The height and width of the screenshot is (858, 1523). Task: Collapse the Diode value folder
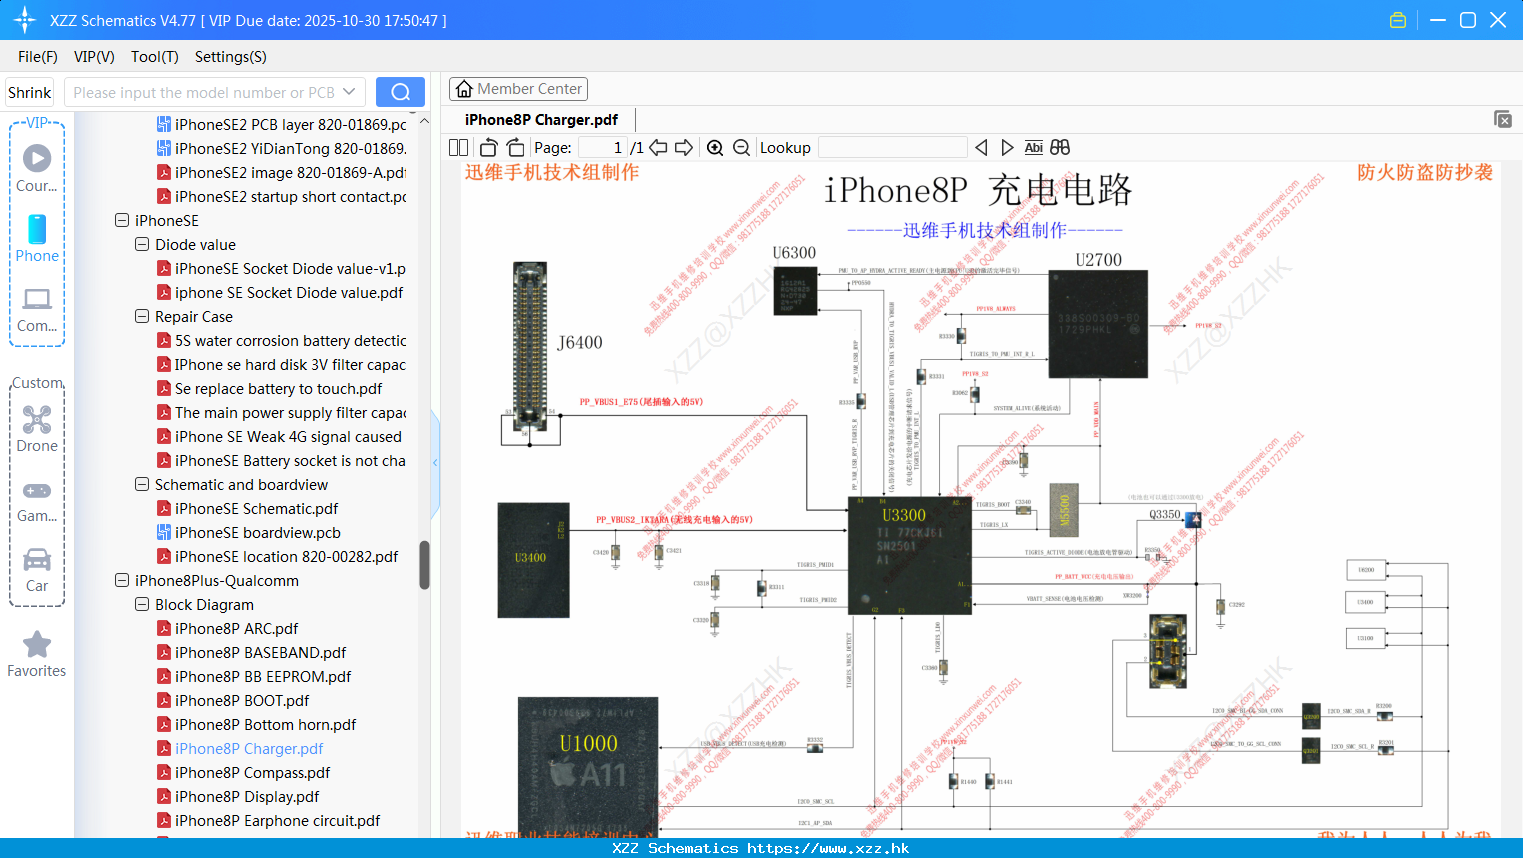(x=142, y=244)
